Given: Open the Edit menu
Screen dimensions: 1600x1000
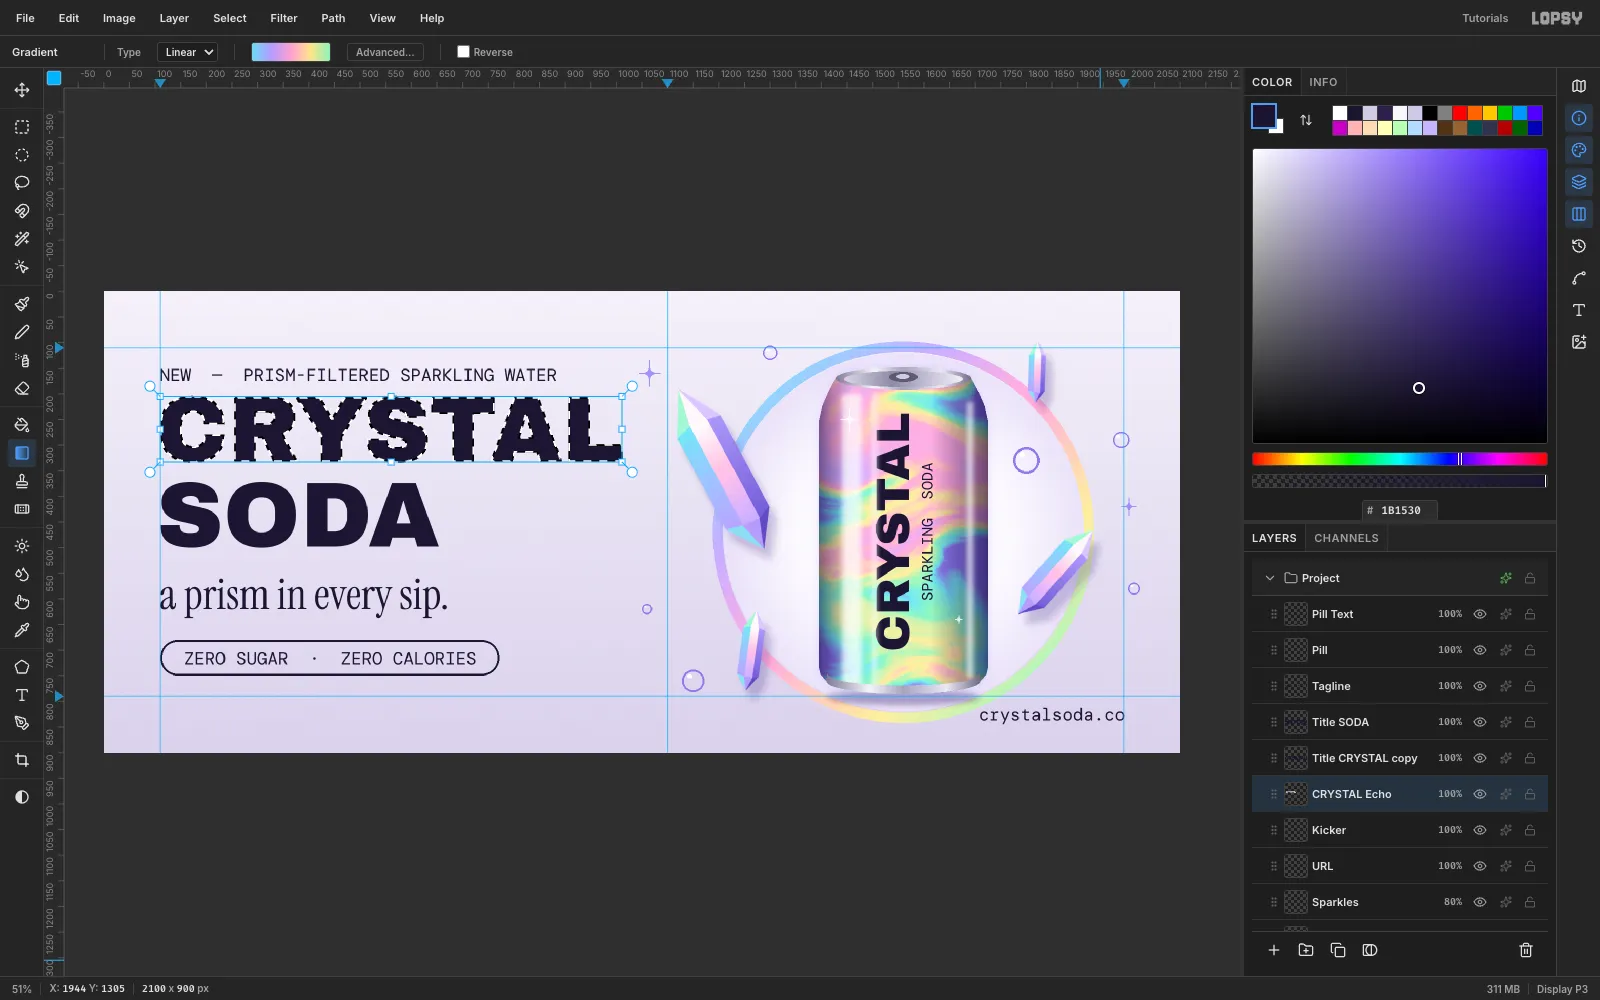Looking at the screenshot, I should [69, 18].
